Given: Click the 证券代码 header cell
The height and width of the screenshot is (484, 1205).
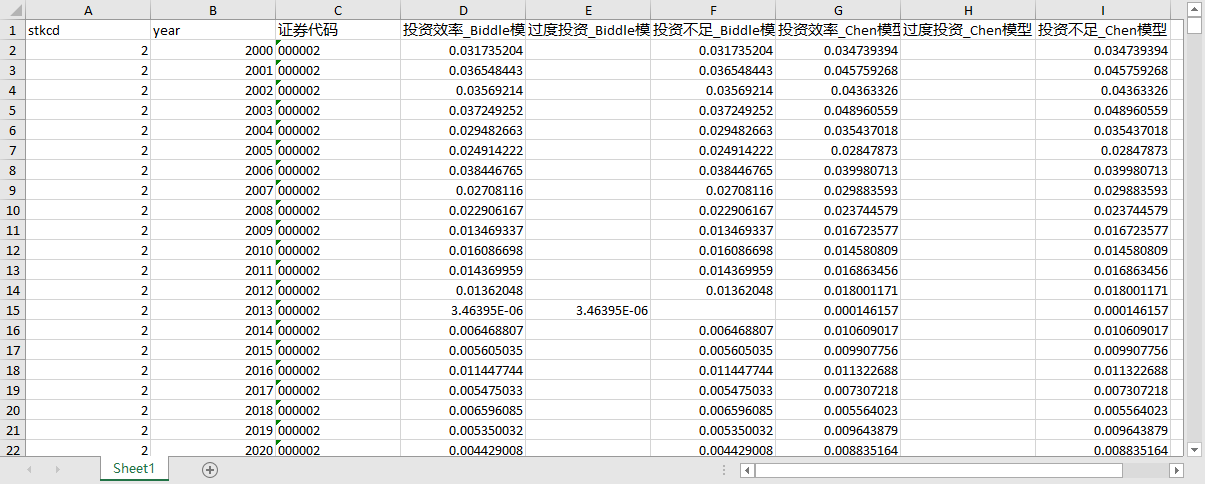Looking at the screenshot, I should pos(338,30).
